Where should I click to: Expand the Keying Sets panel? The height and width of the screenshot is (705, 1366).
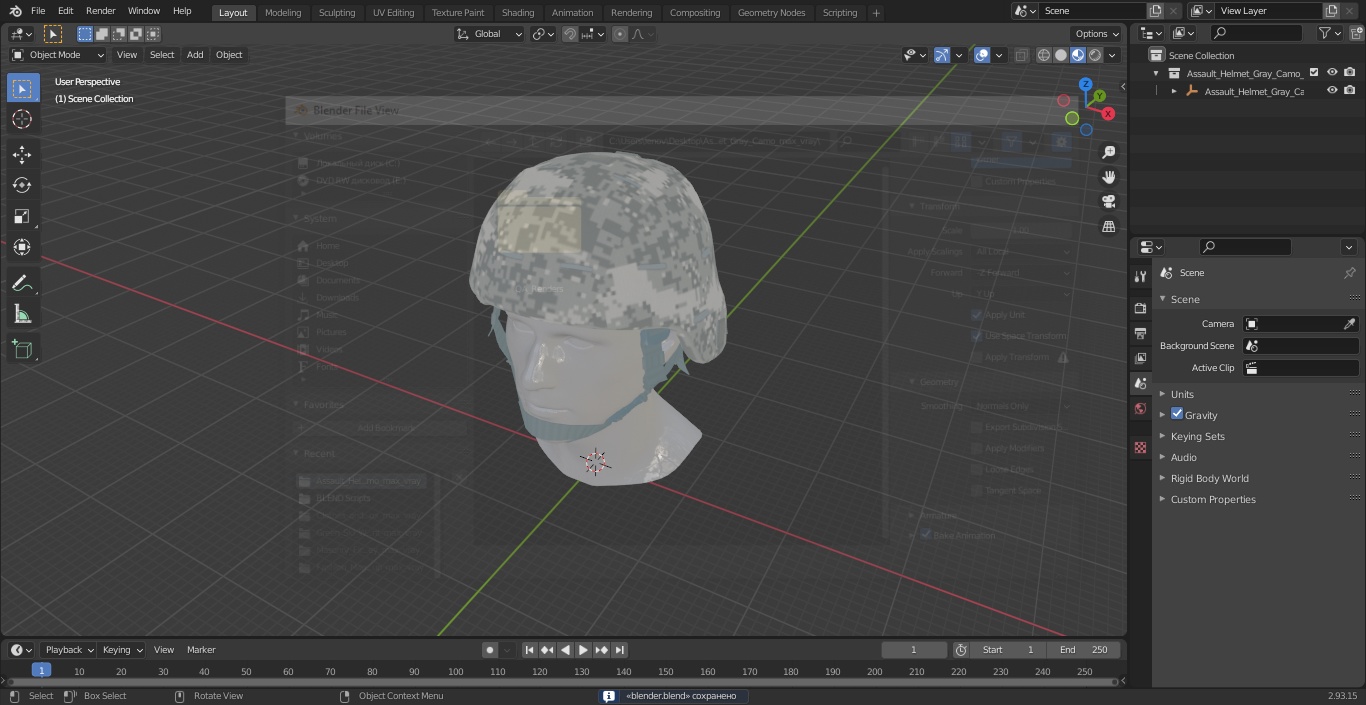(1197, 436)
